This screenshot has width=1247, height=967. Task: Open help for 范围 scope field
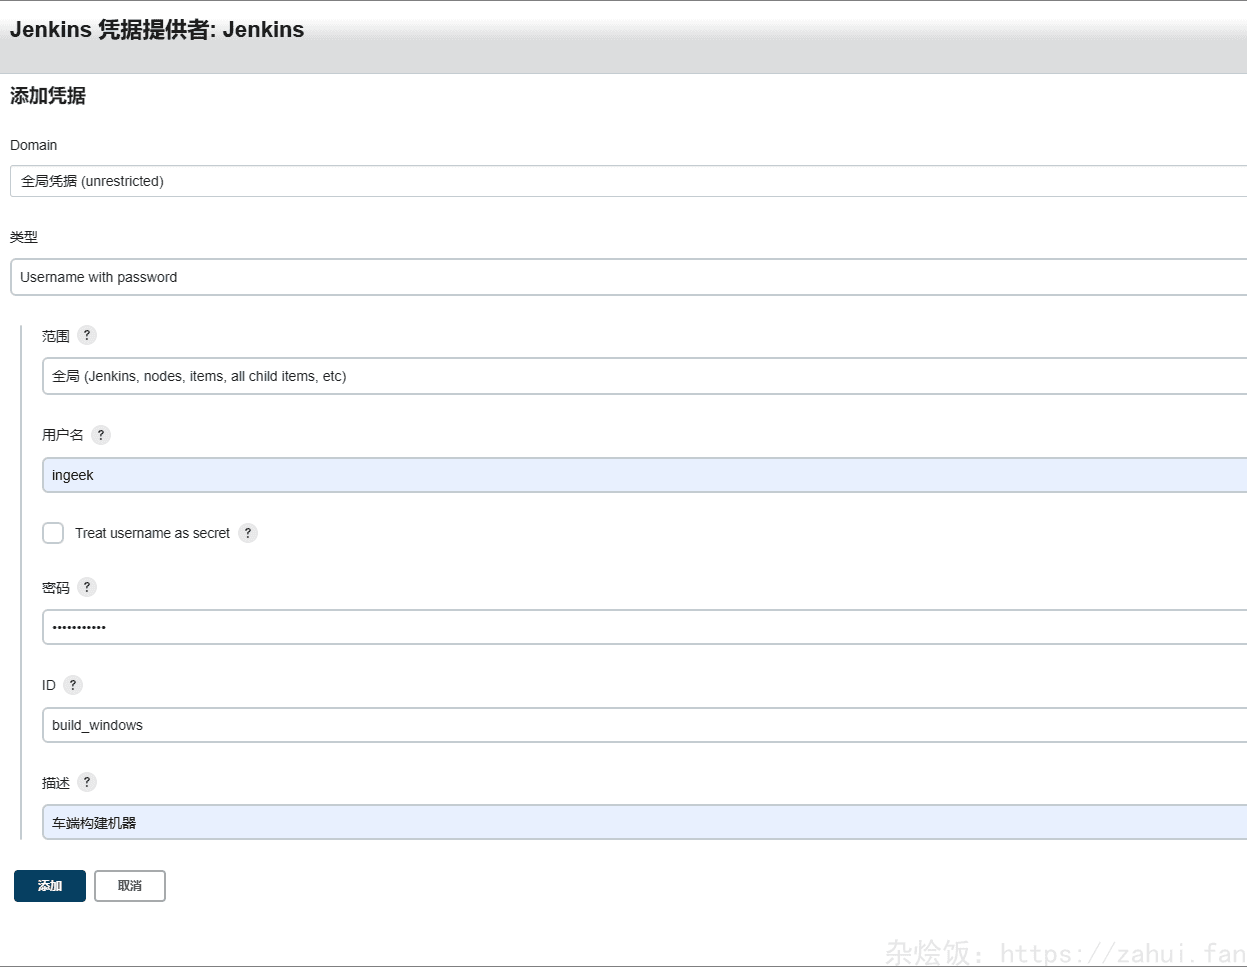(87, 335)
